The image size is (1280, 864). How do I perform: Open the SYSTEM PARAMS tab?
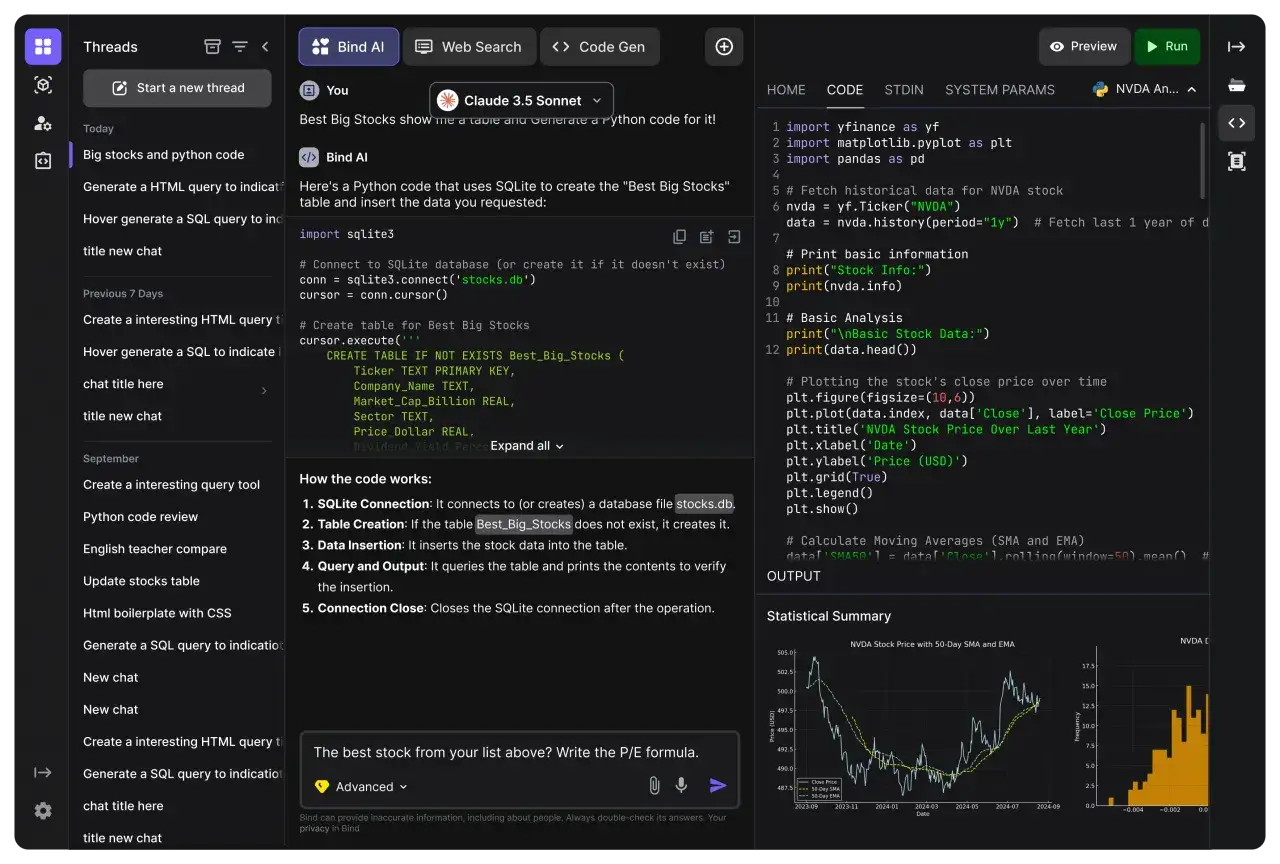click(1000, 90)
